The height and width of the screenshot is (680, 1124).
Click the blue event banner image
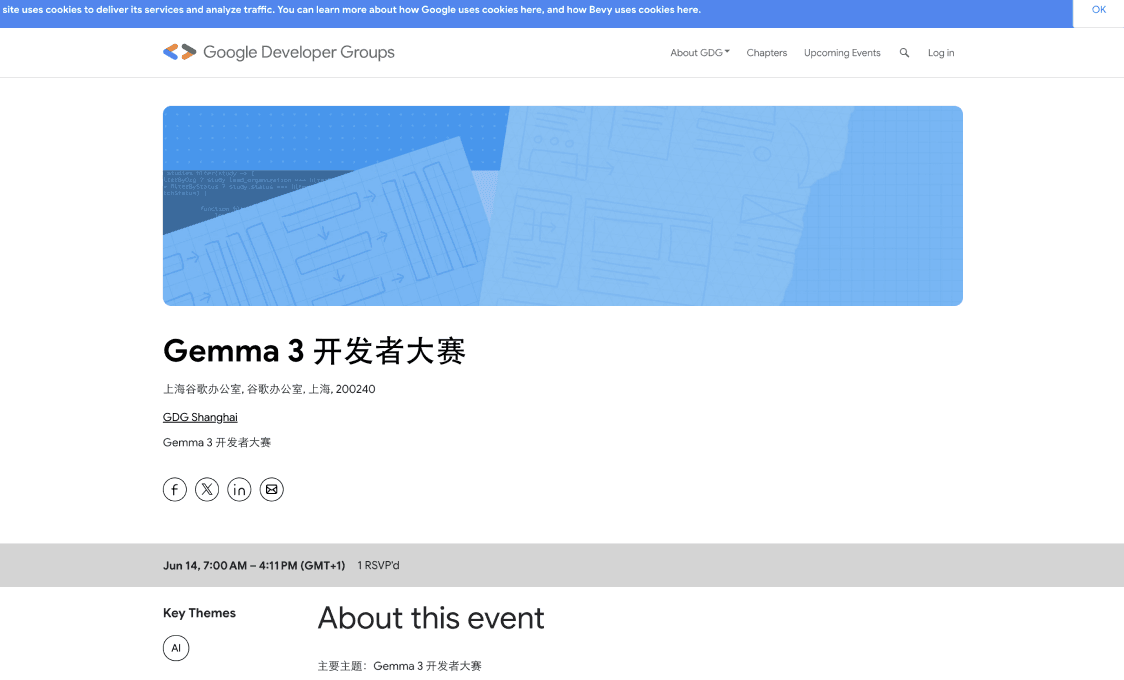click(x=562, y=205)
